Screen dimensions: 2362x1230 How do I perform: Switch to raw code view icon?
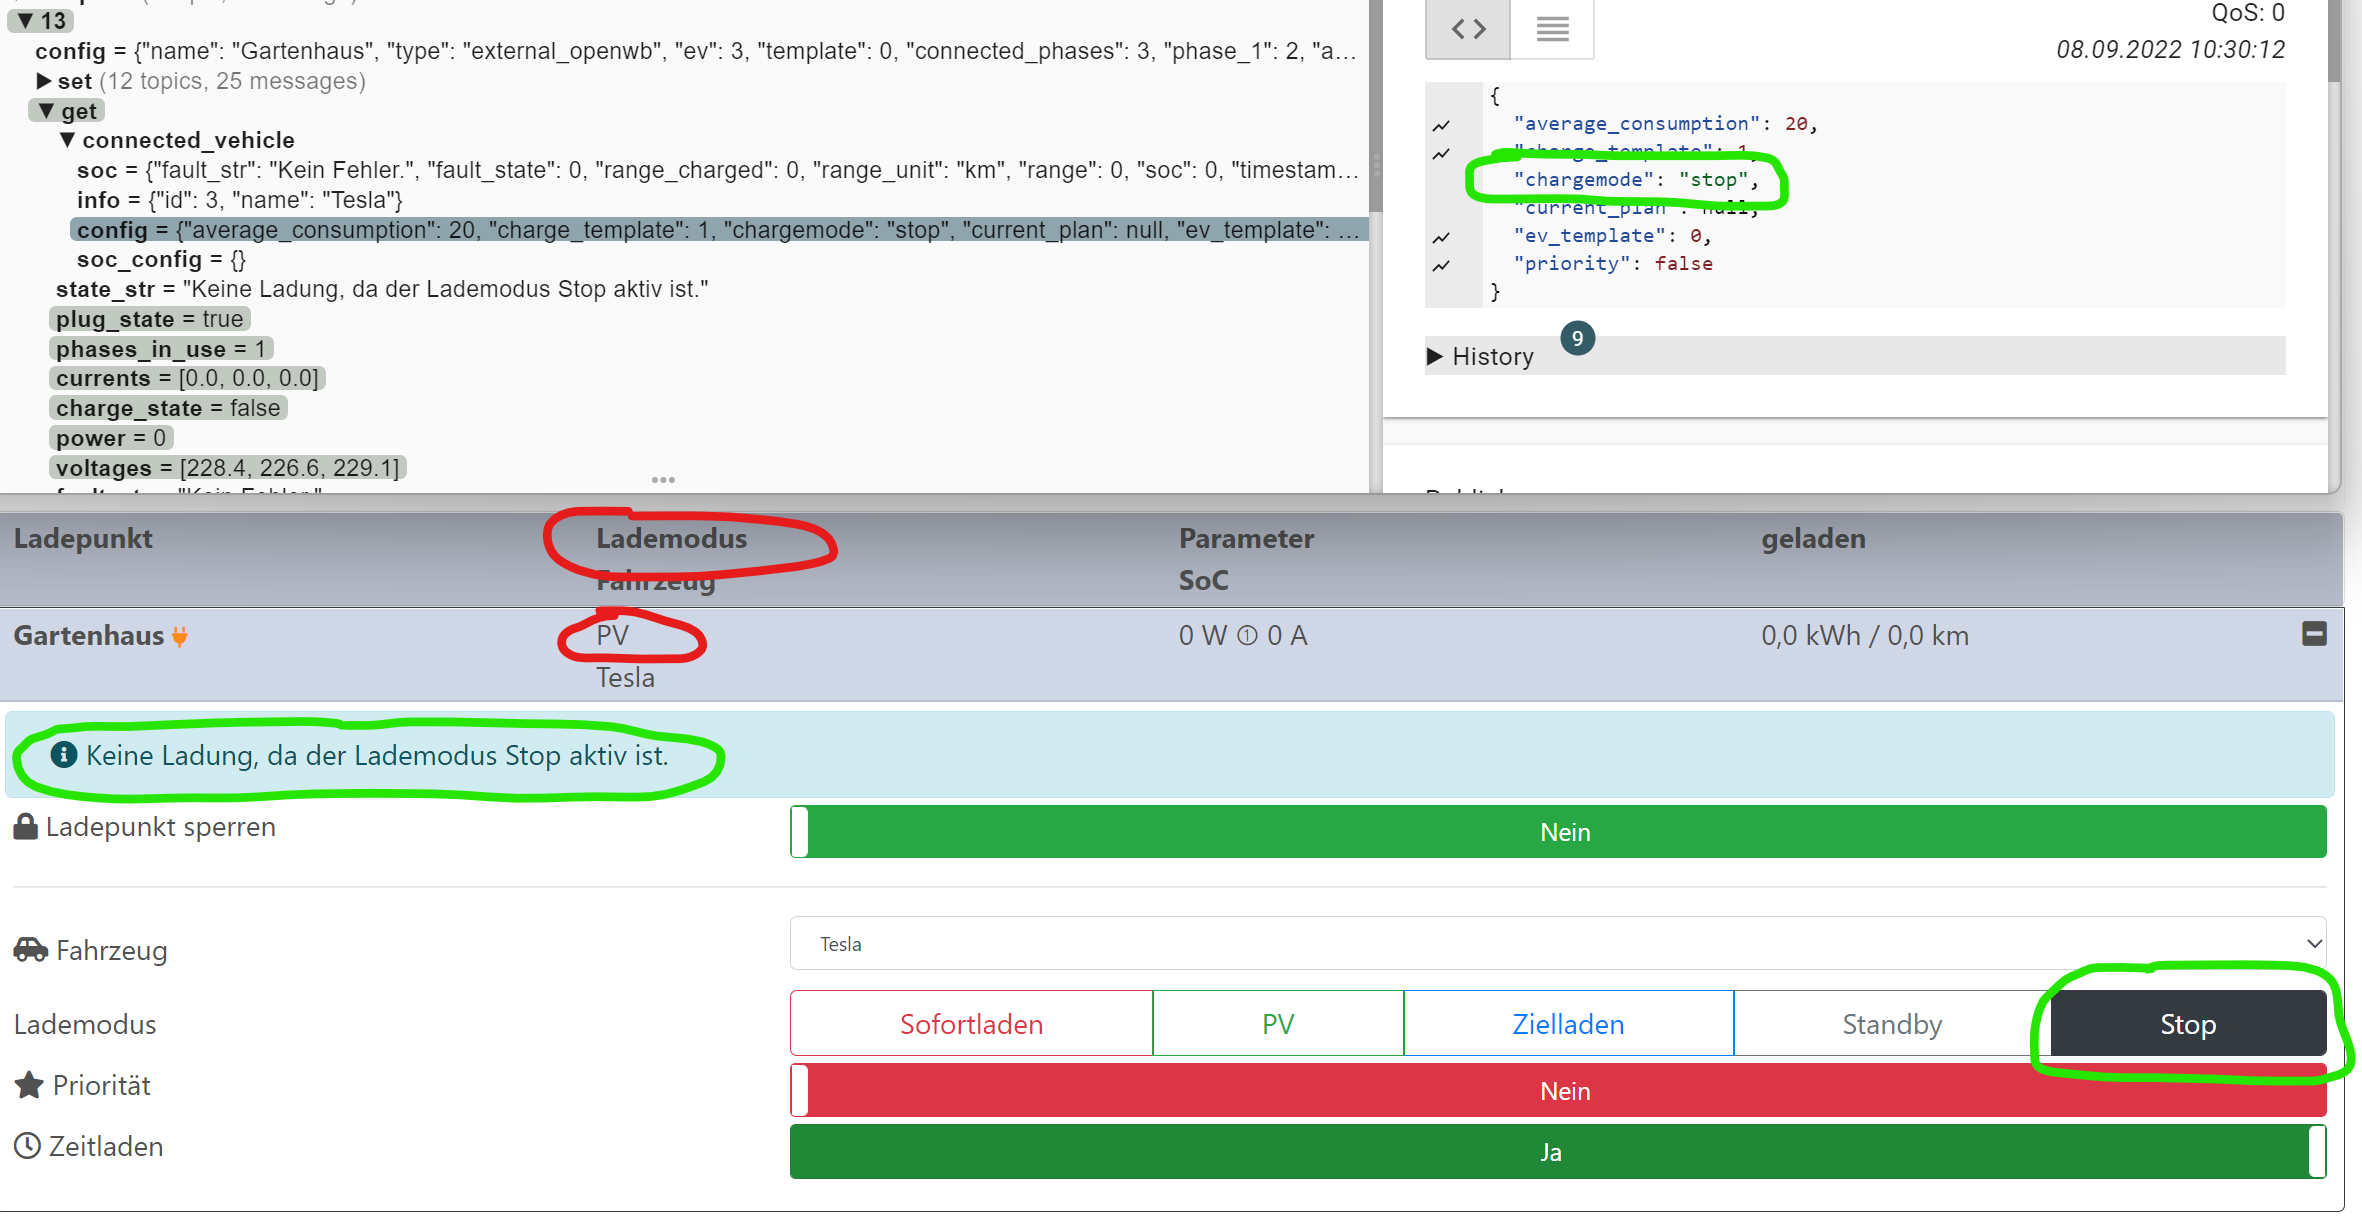click(x=1467, y=29)
